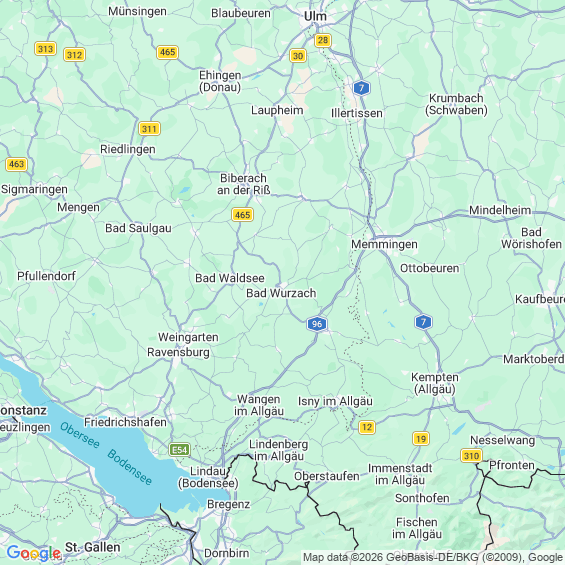Click the Friedrichshafen town label
Viewport: 565px width, 565px height.
pyautogui.click(x=125, y=422)
